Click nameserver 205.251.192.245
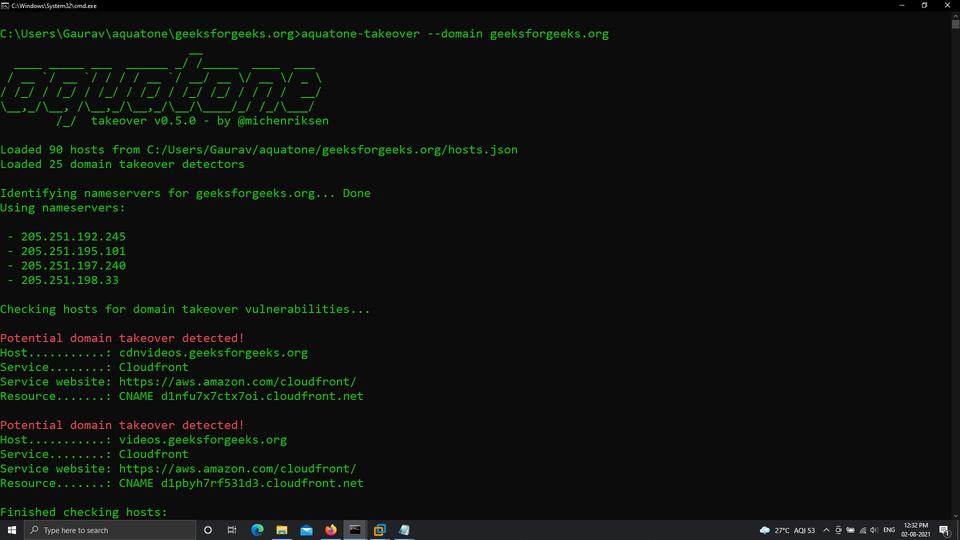Image resolution: width=960 pixels, height=540 pixels. pyautogui.click(x=73, y=236)
